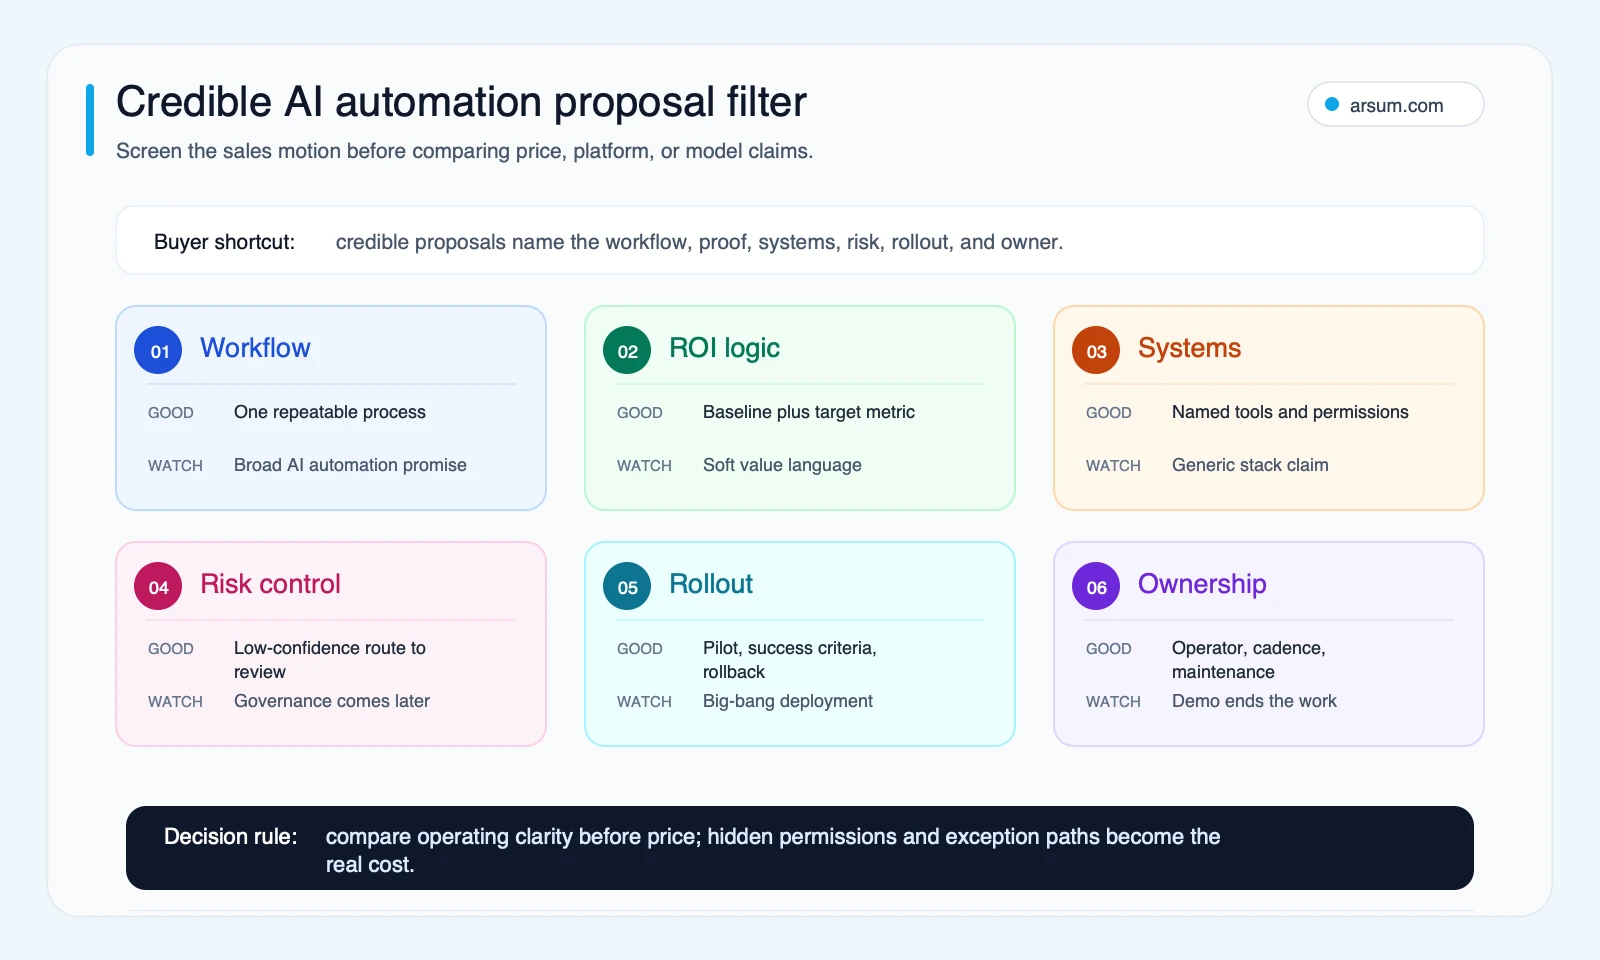Click the 02 number badge for ROI logic
The width and height of the screenshot is (1600, 960).
pyautogui.click(x=627, y=351)
